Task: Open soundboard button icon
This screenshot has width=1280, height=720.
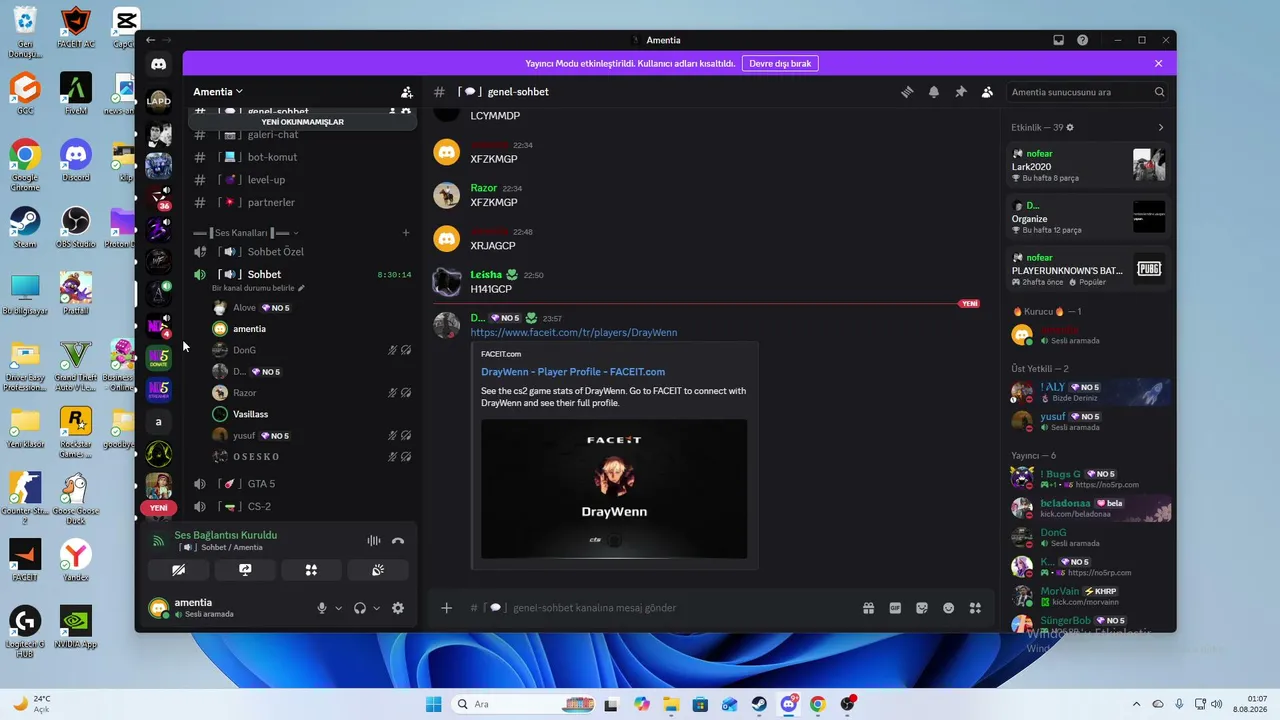Action: (x=378, y=570)
